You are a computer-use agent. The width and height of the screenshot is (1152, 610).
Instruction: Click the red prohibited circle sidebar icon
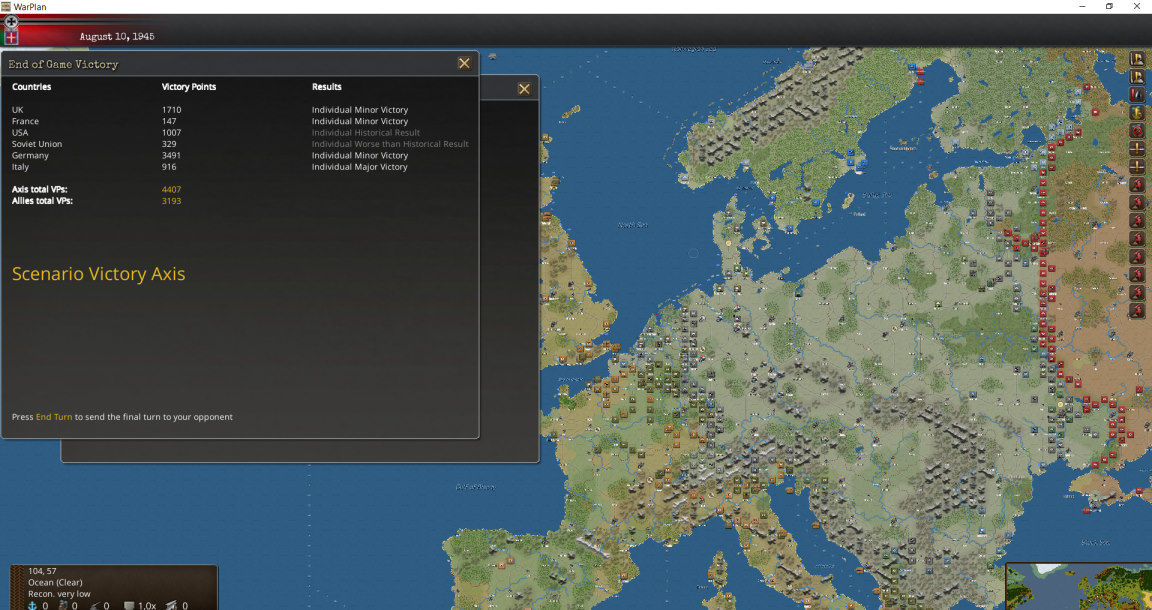click(x=1137, y=132)
